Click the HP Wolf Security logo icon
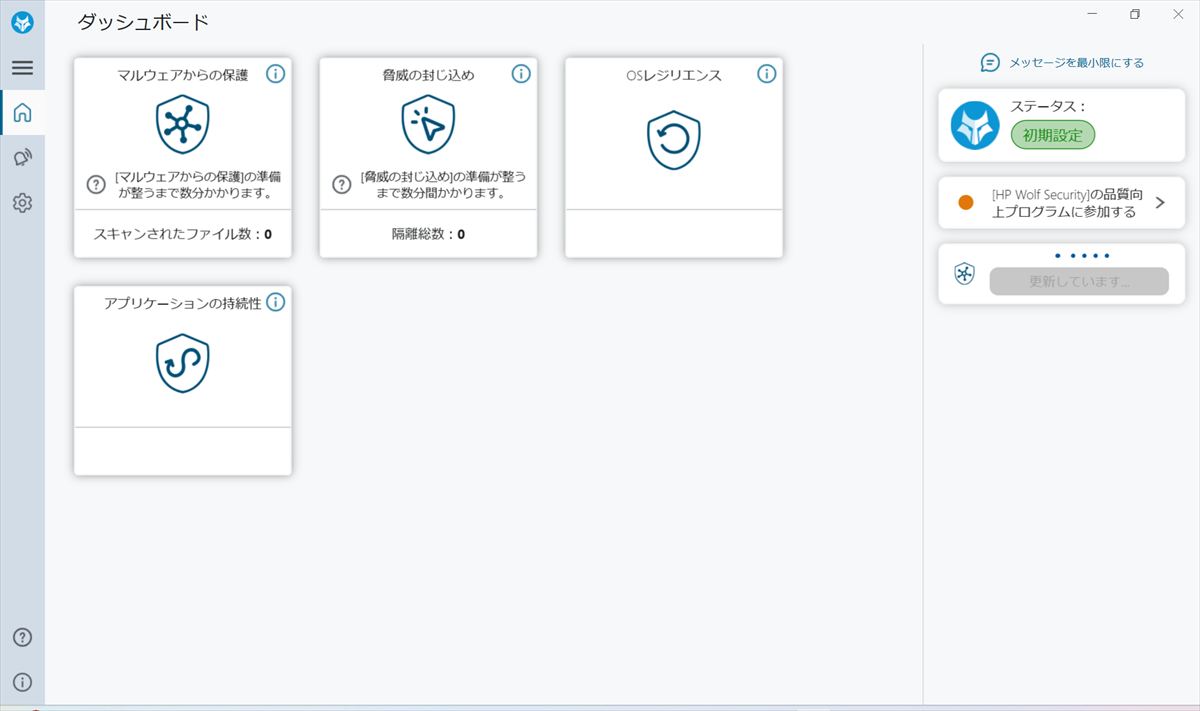The width and height of the screenshot is (1200, 711). [22, 23]
